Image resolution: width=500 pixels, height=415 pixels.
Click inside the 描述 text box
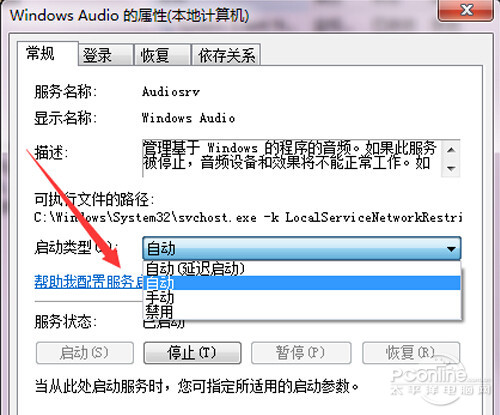[292, 158]
